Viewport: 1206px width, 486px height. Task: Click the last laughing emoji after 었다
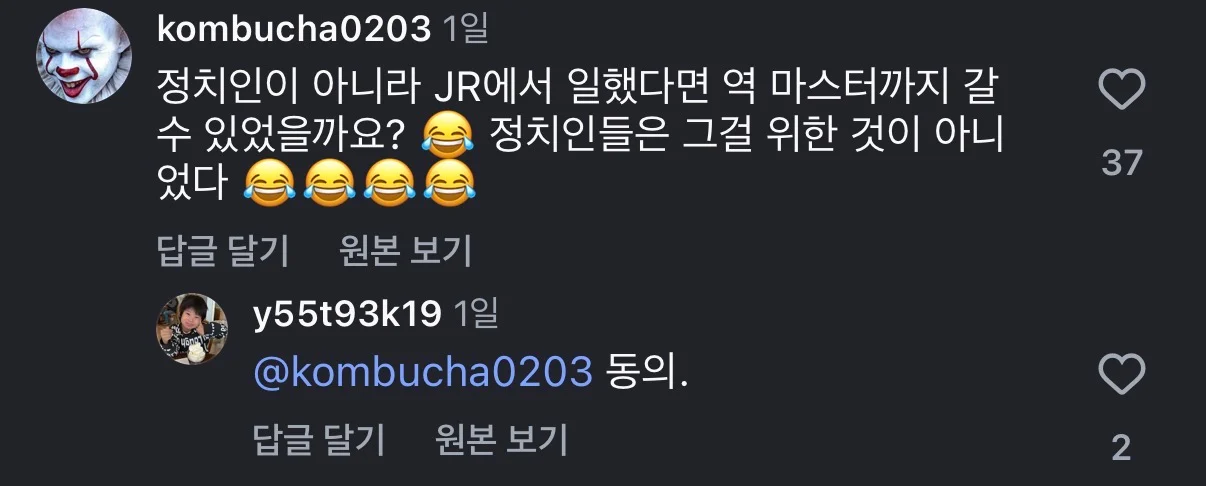[449, 184]
